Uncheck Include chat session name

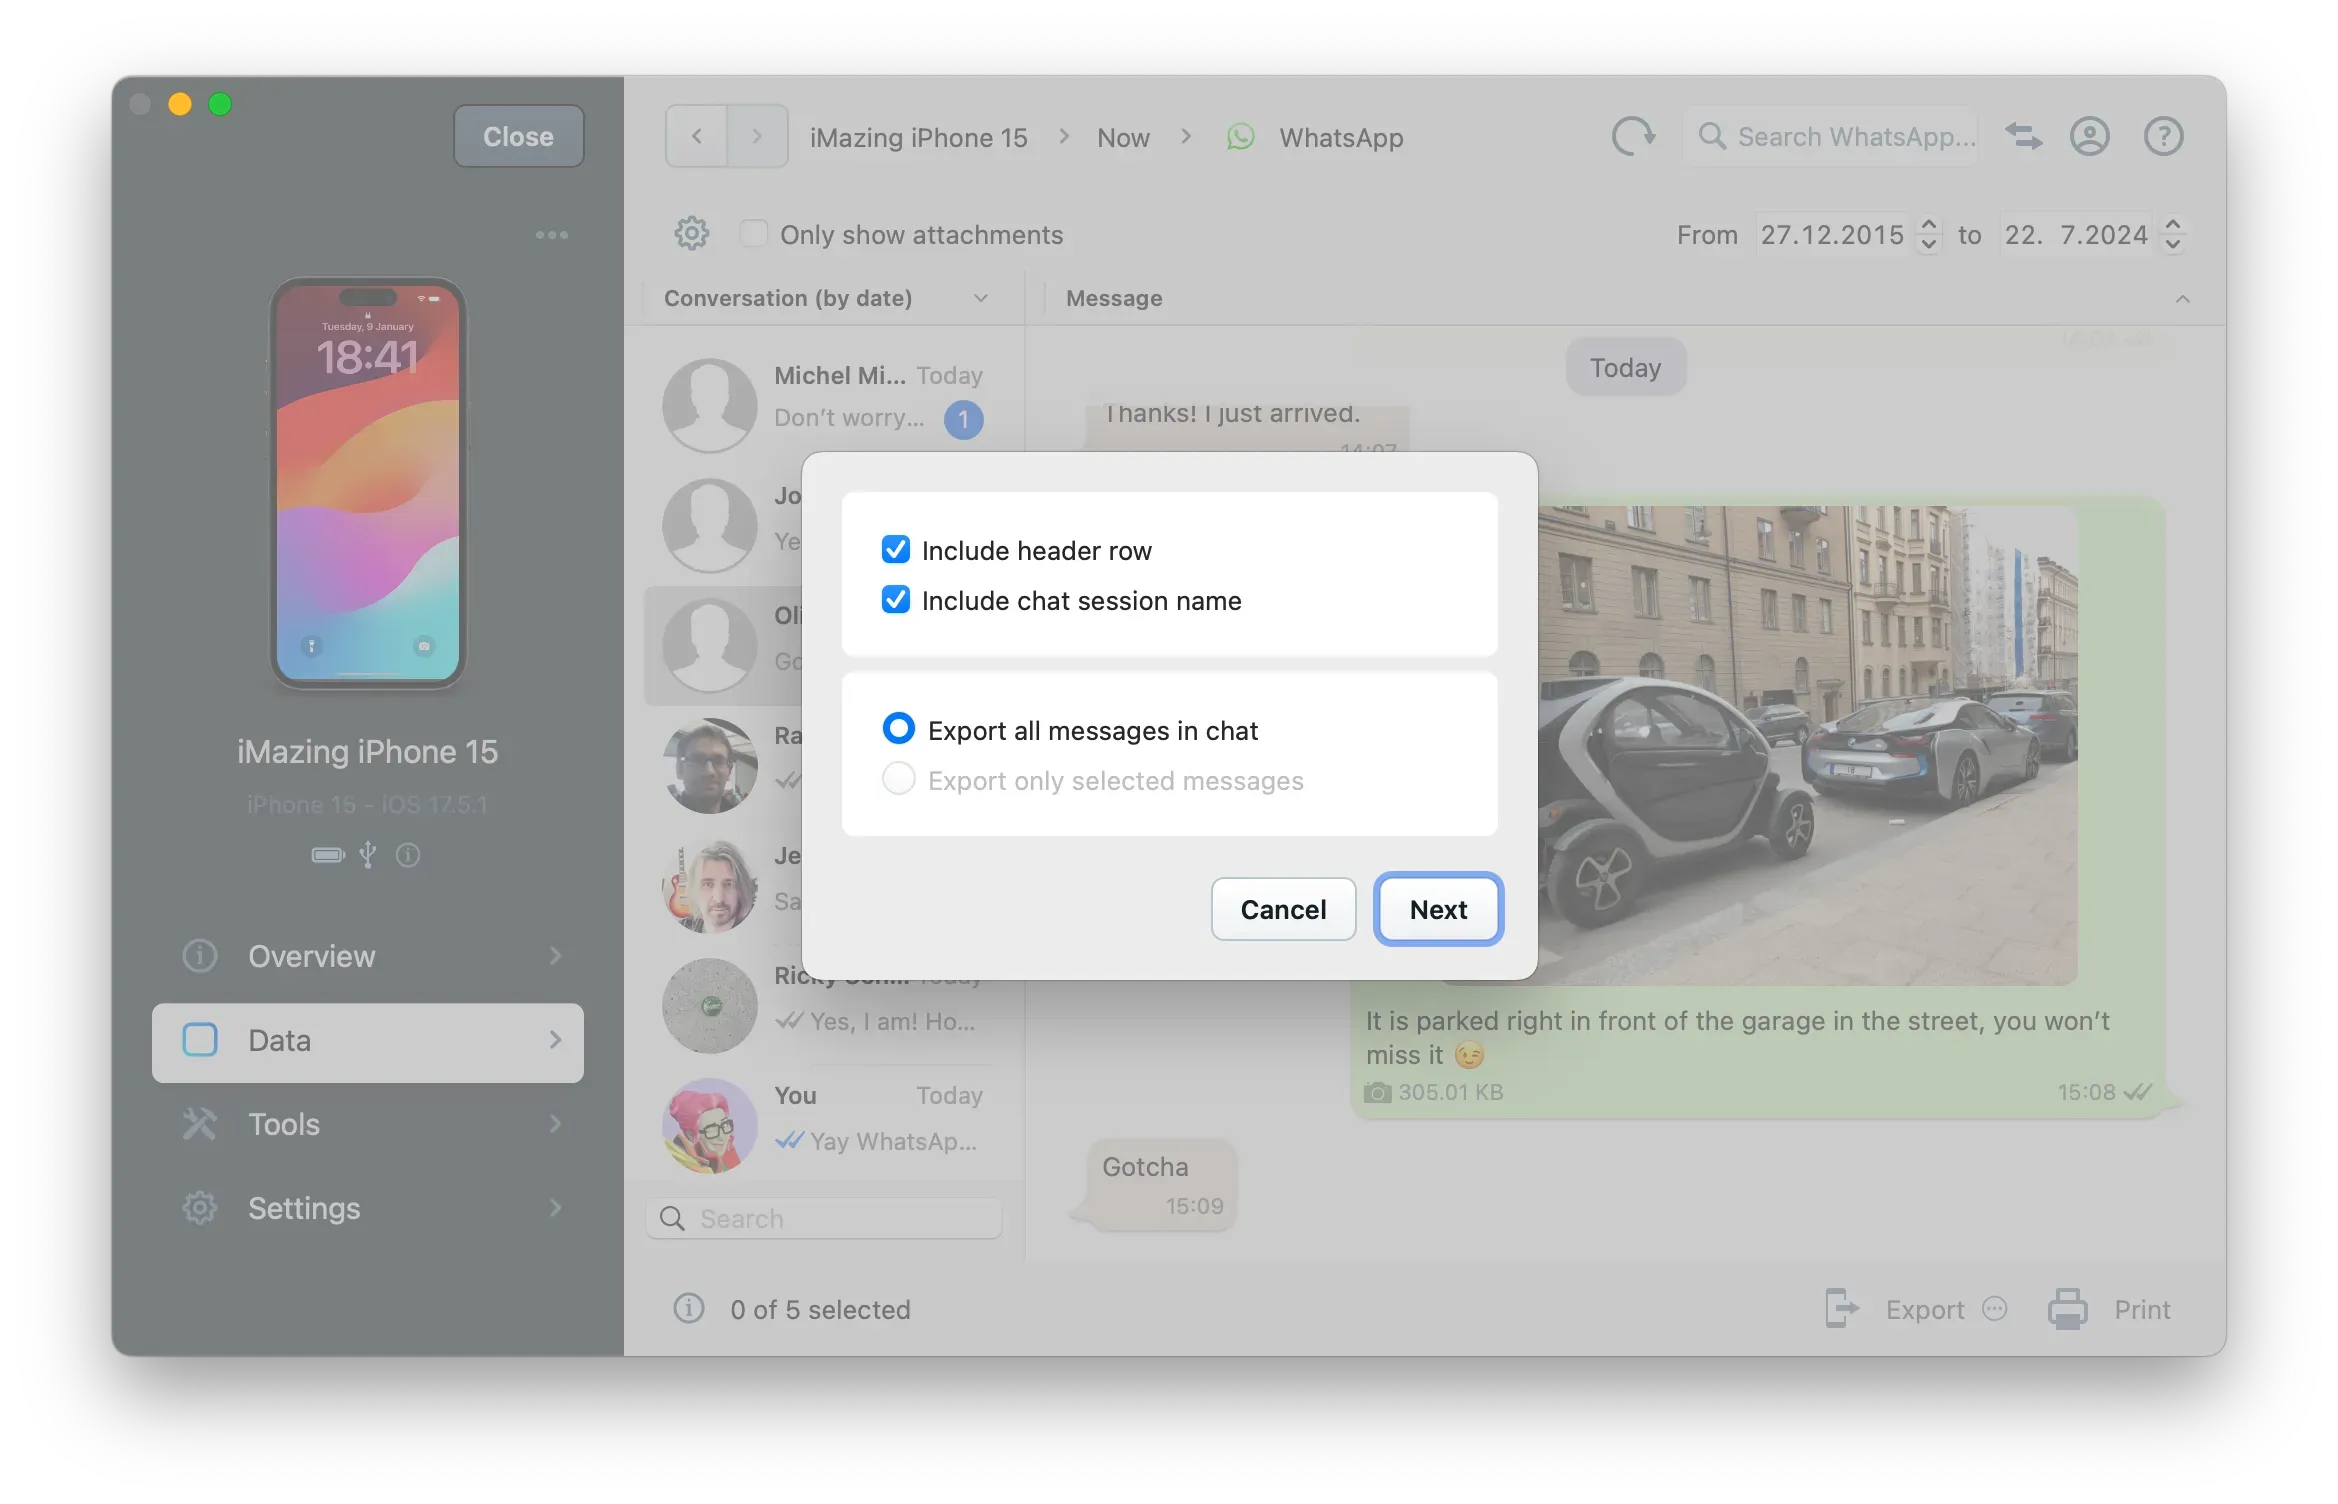tap(895, 600)
